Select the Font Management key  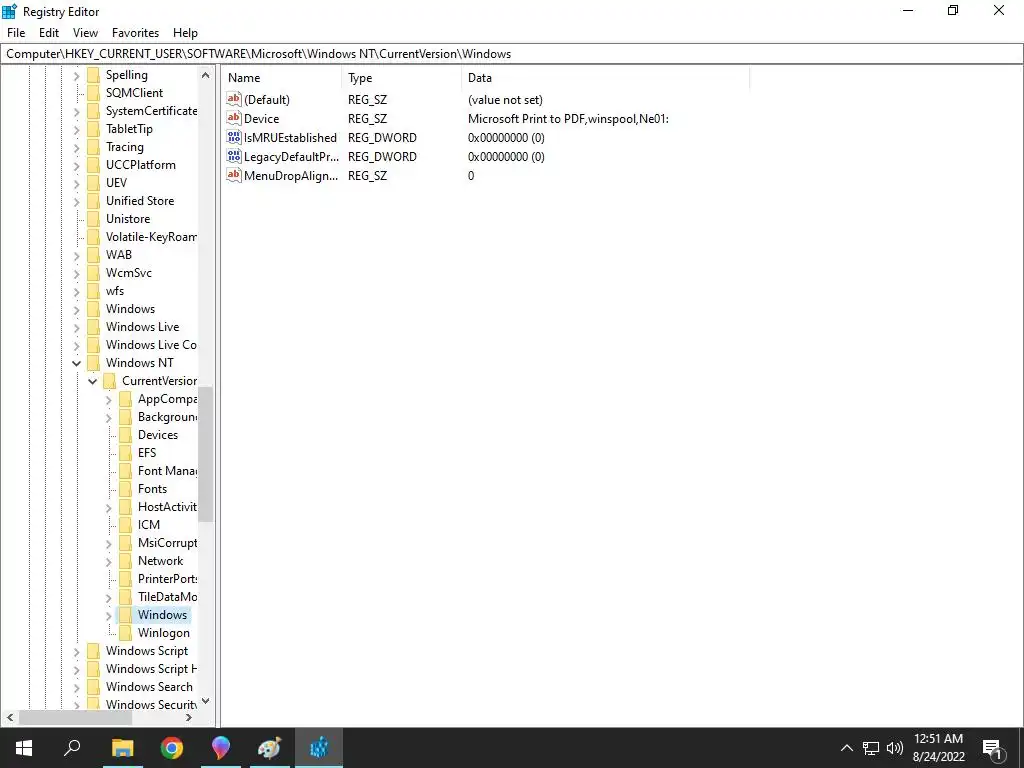pyautogui.click(x=167, y=471)
